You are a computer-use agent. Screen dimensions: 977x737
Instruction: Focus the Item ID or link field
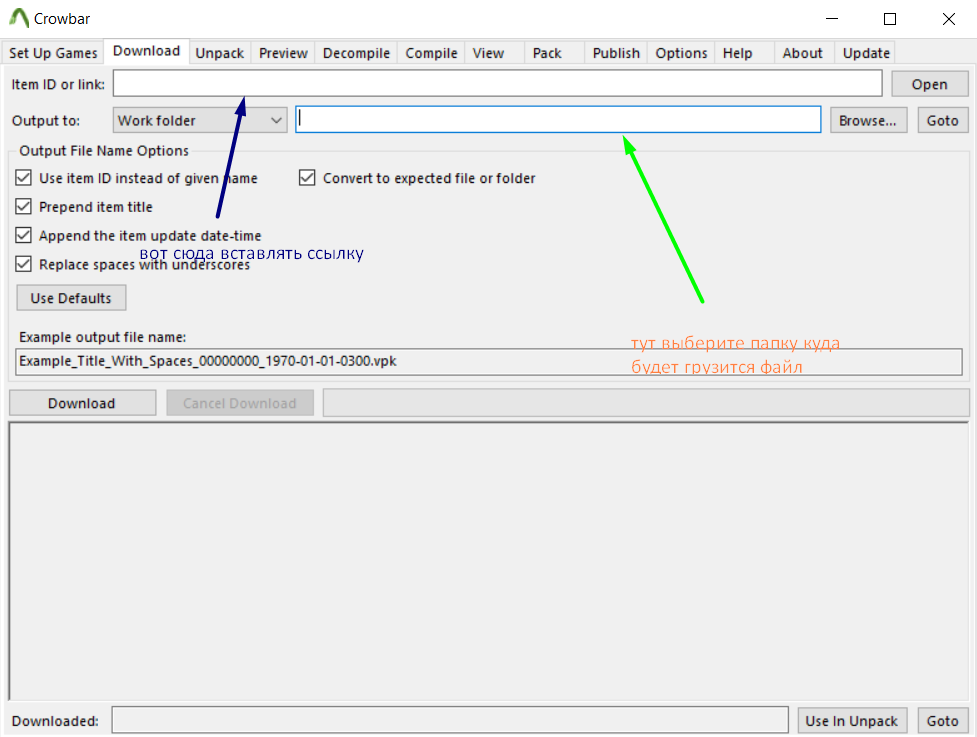tap(497, 83)
